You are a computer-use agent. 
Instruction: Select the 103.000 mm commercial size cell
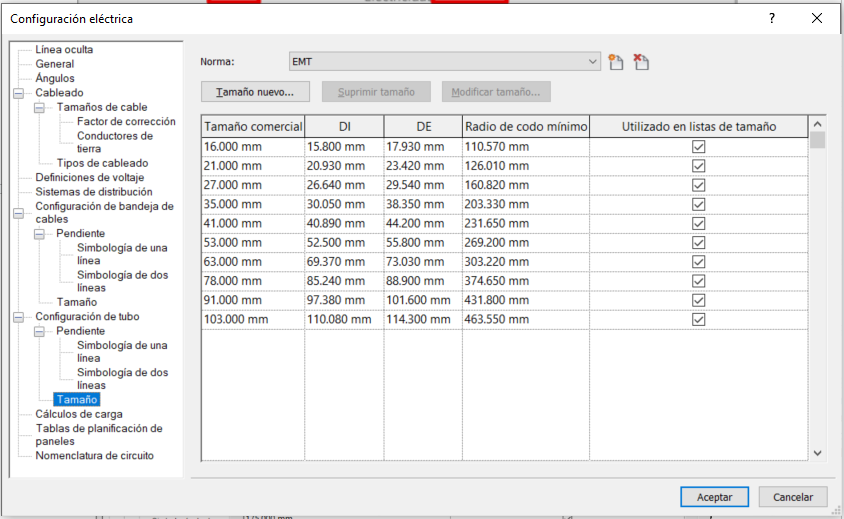tap(253, 319)
